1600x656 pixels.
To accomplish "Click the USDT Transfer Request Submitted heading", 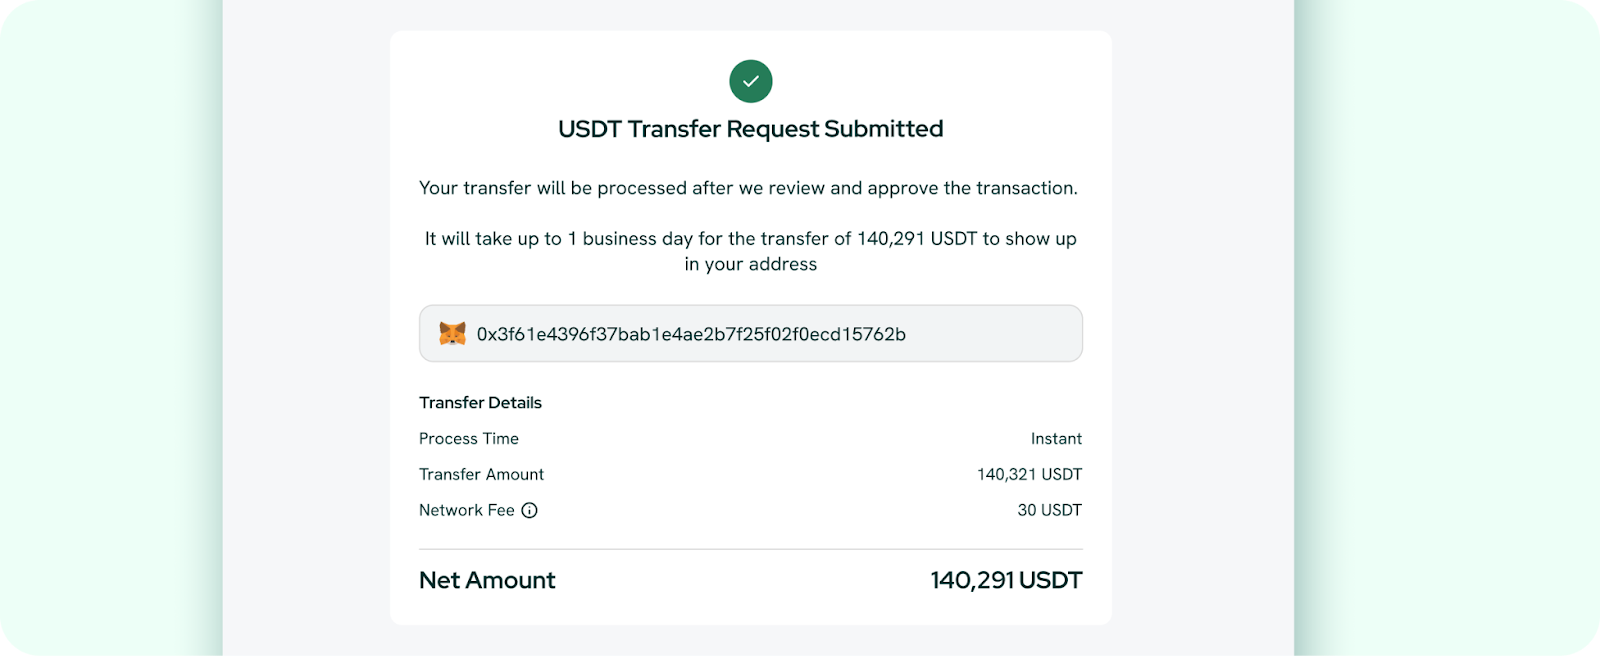I will click(751, 129).
